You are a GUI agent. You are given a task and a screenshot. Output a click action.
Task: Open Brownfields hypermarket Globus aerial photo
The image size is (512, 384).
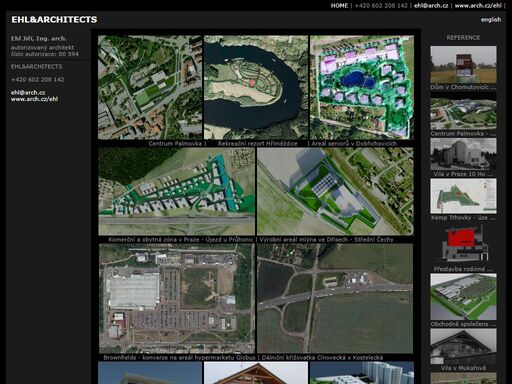[177, 298]
